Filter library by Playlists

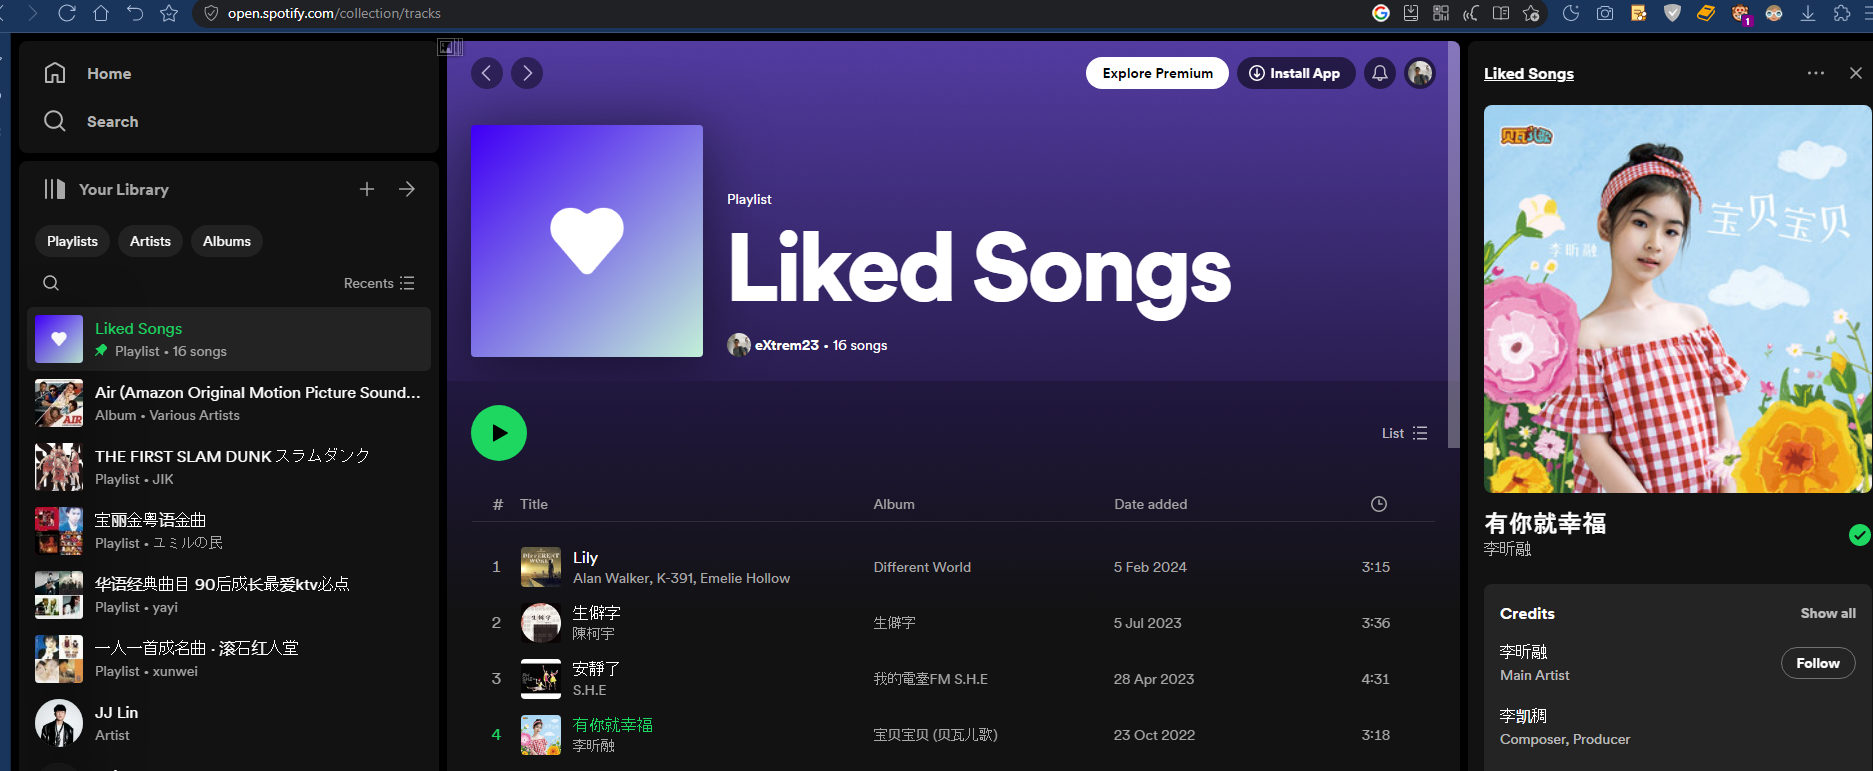pos(72,241)
